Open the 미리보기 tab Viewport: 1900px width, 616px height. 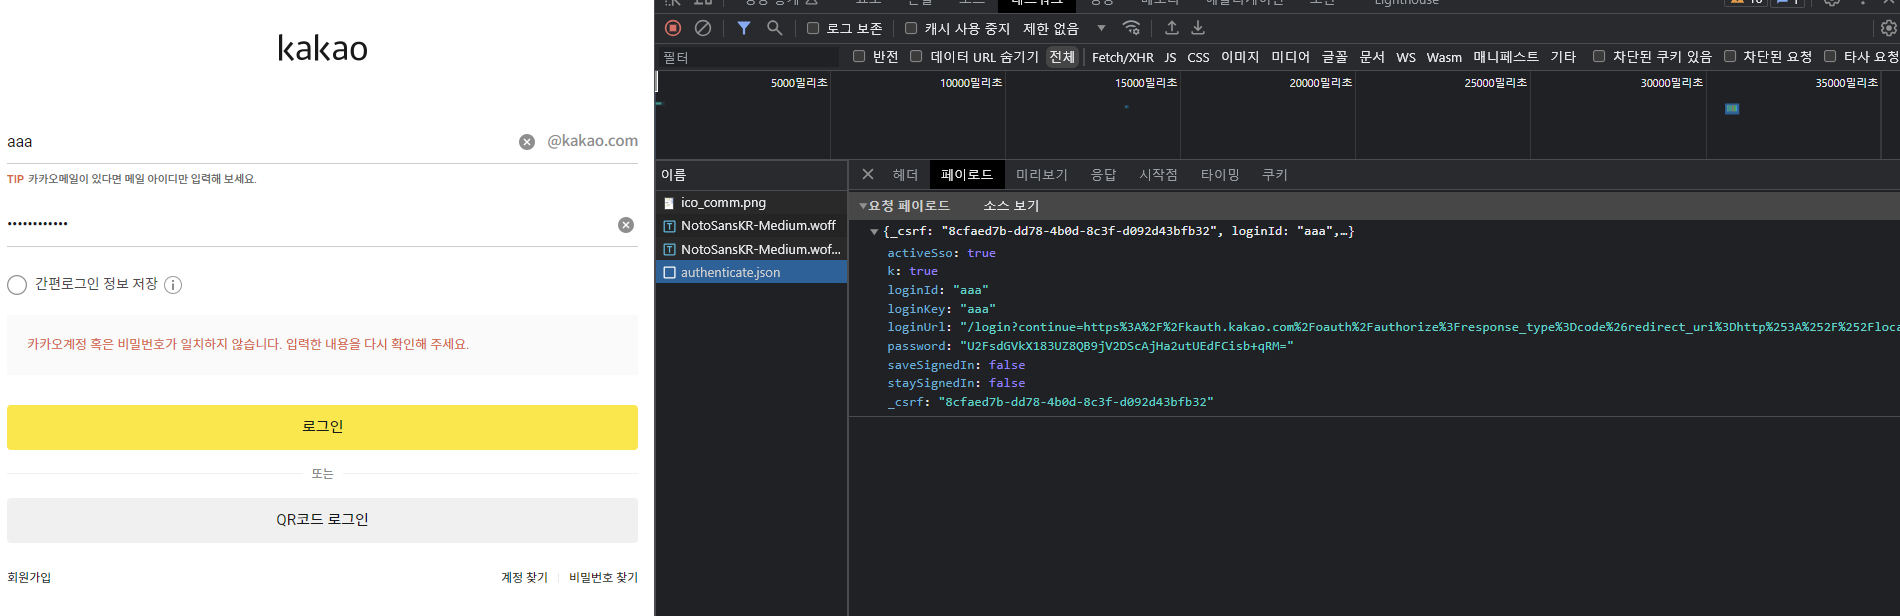(x=1042, y=174)
